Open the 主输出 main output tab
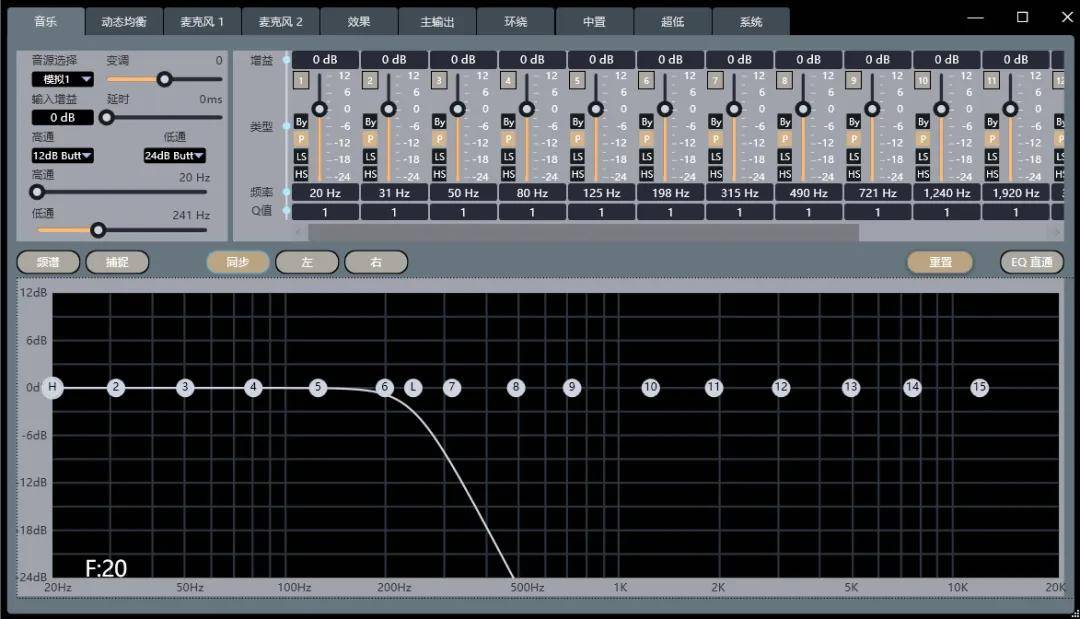Viewport: 1080px width, 619px height. coord(437,22)
